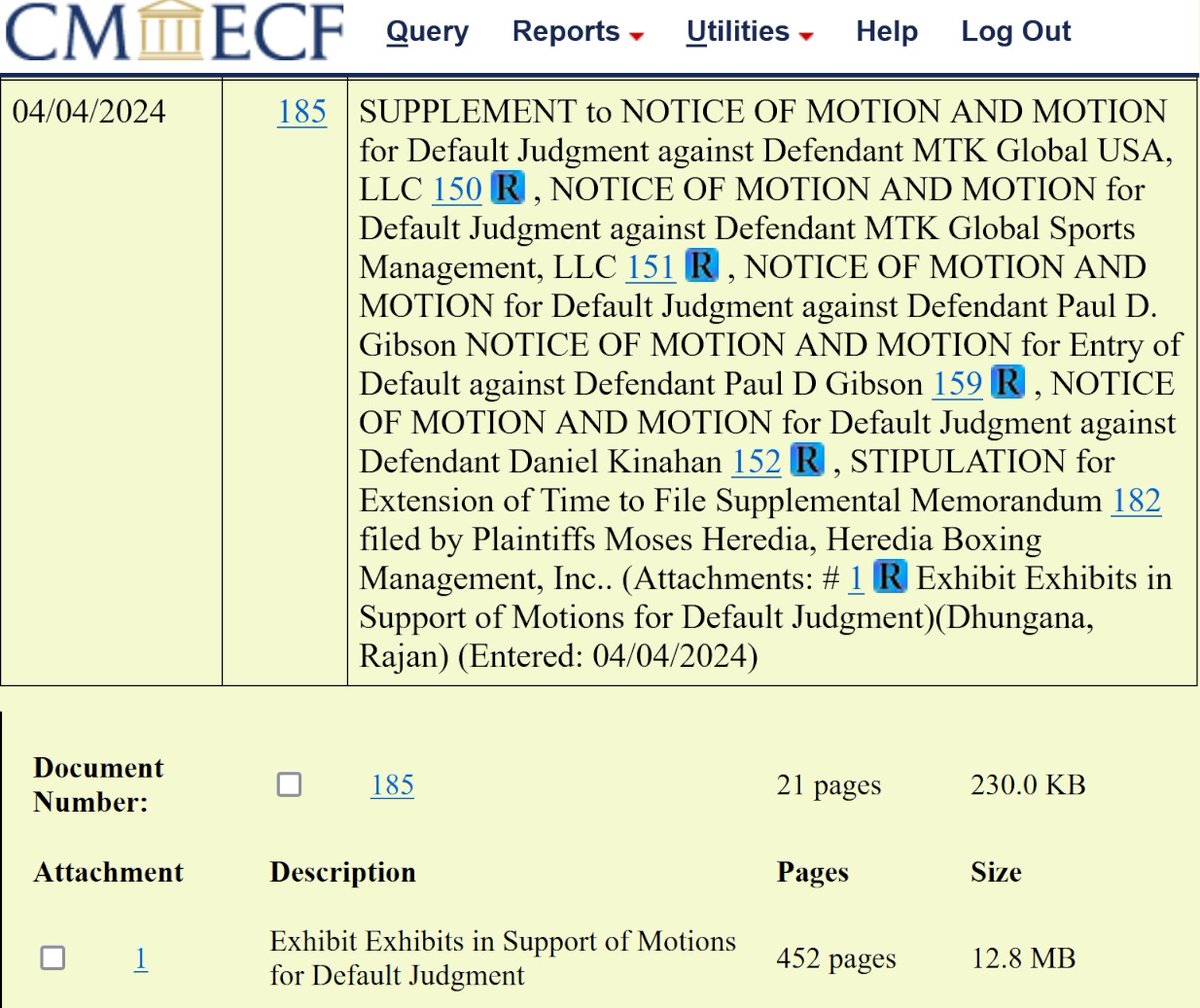Expand the Utilities dropdown arrow
This screenshot has height=1008, width=1200.
[x=806, y=37]
